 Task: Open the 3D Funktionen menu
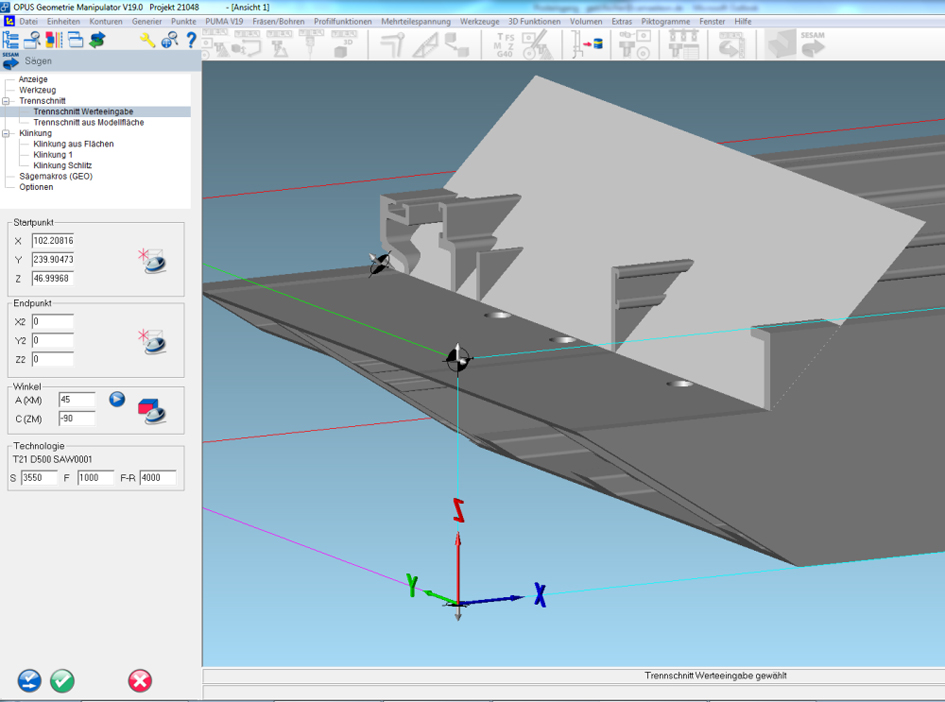pyautogui.click(x=535, y=21)
